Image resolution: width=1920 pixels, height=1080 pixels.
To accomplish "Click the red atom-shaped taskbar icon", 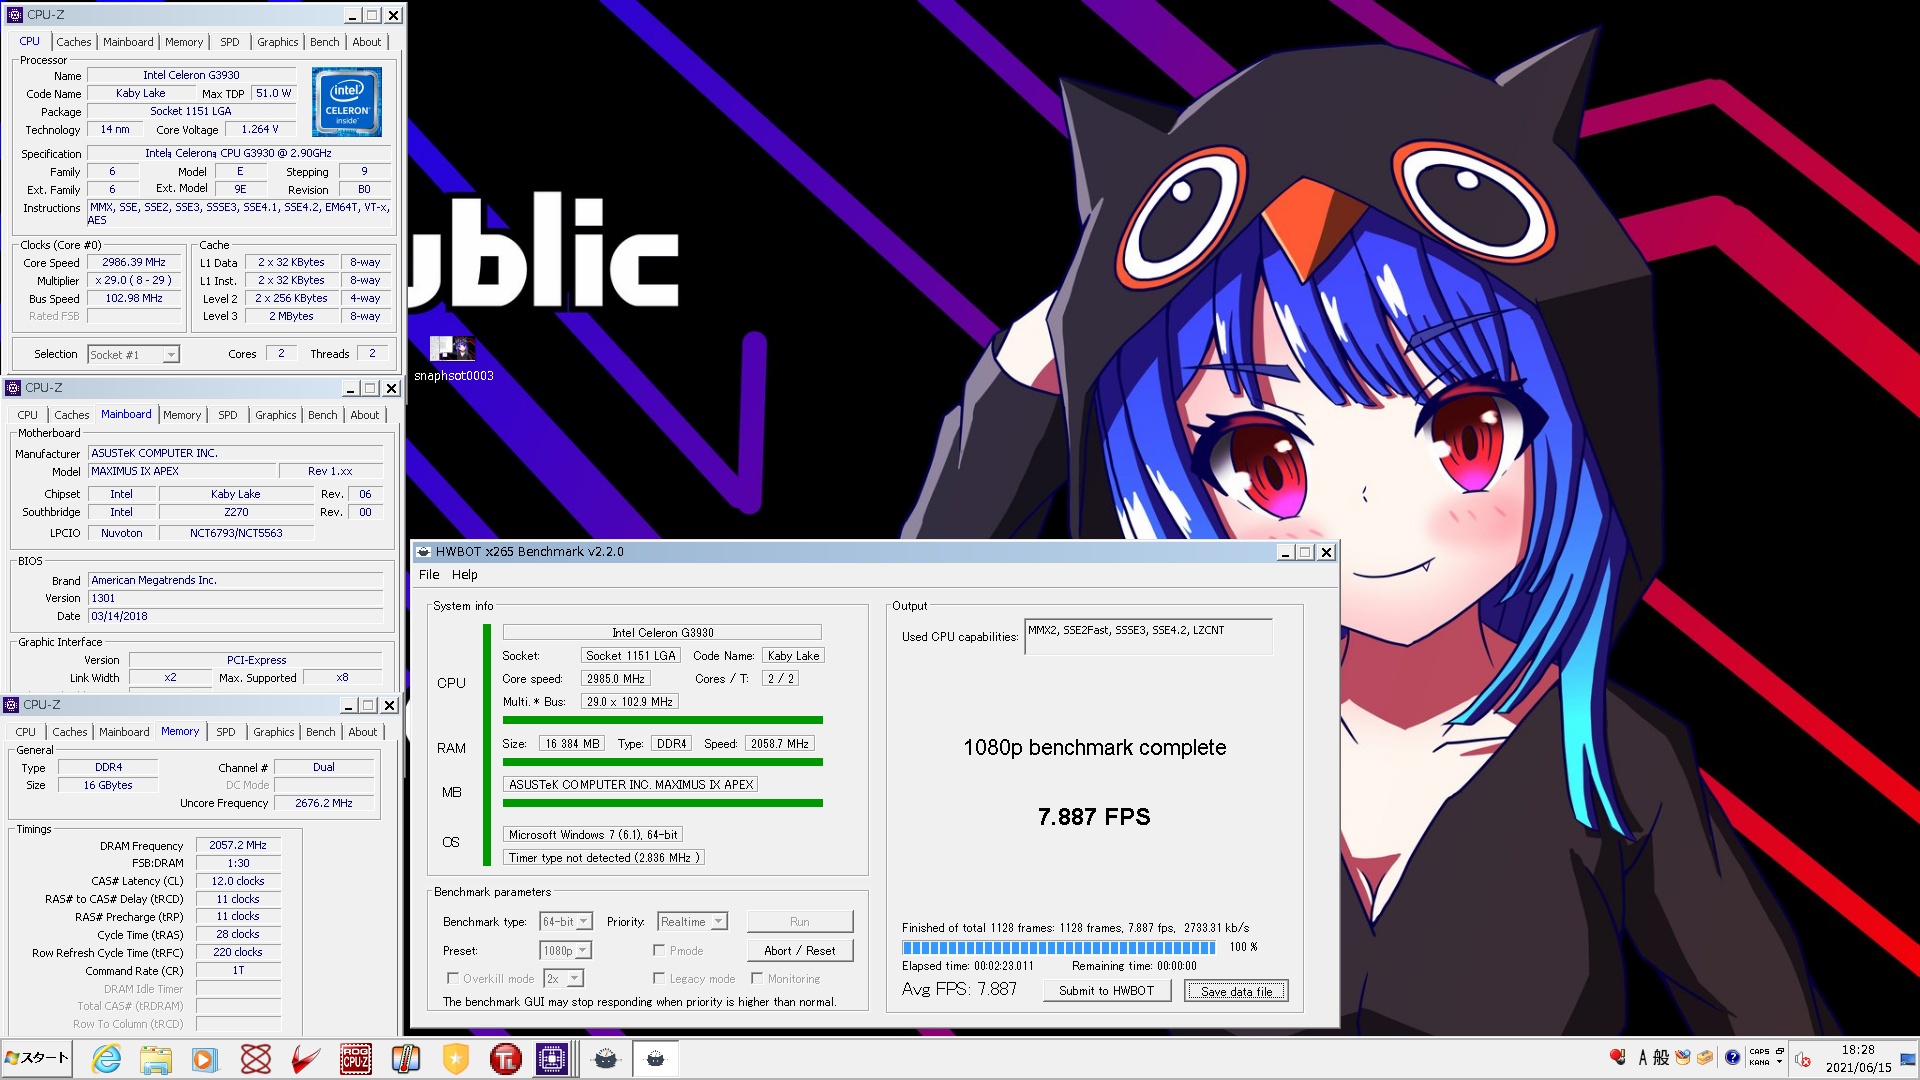I will [x=256, y=1059].
